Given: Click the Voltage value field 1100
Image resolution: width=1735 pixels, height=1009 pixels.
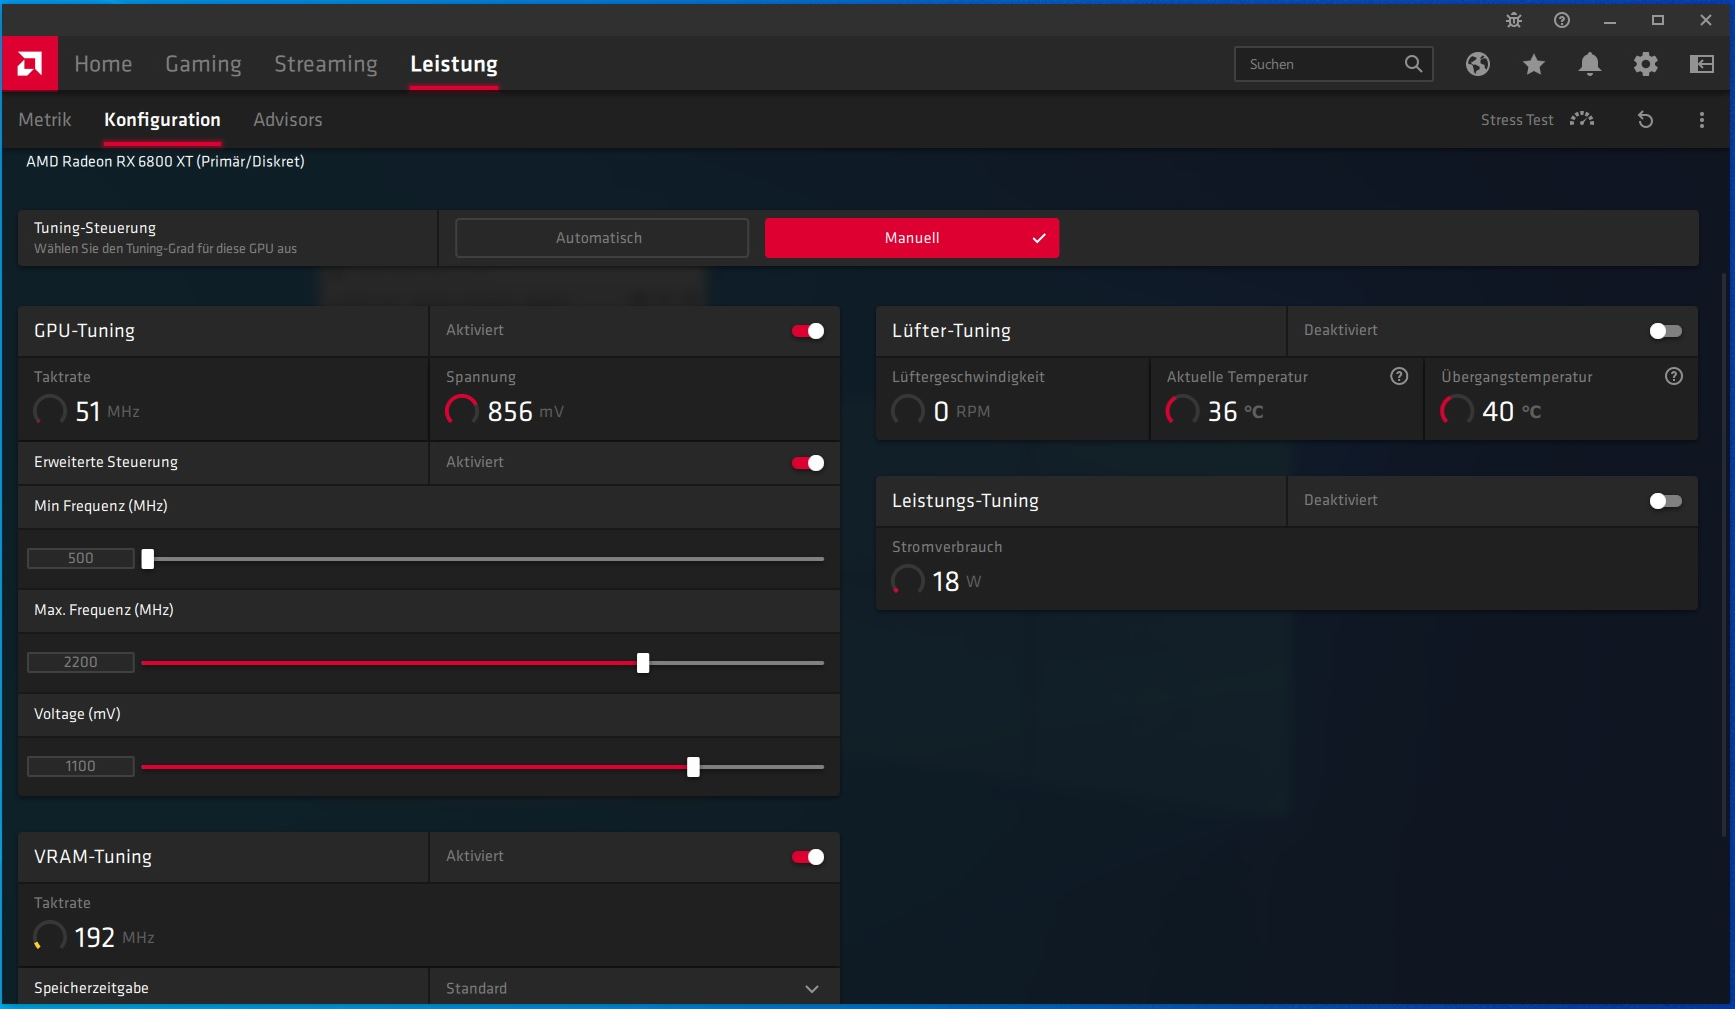Looking at the screenshot, I should click(81, 766).
